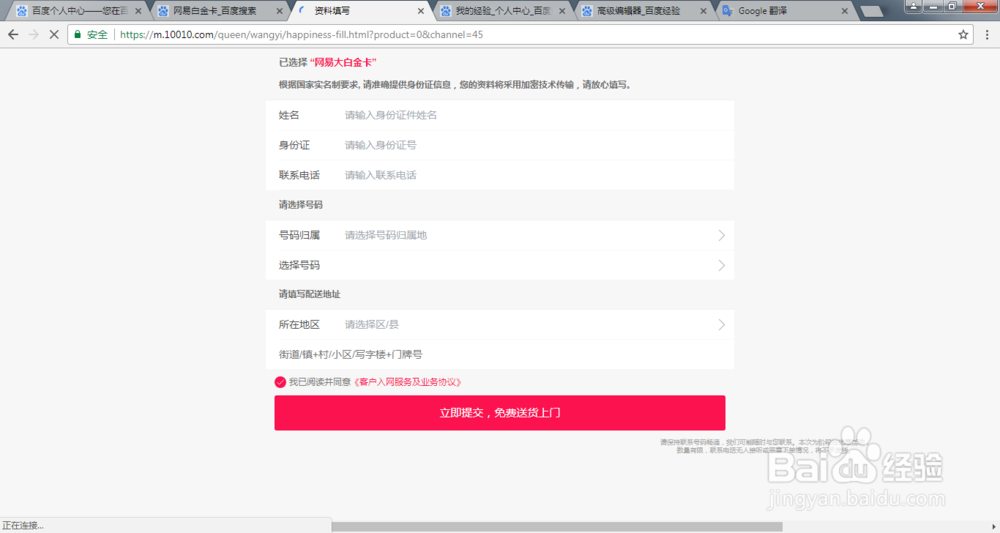
Task: Click the 姓名 name input field
Action: click(x=499, y=115)
